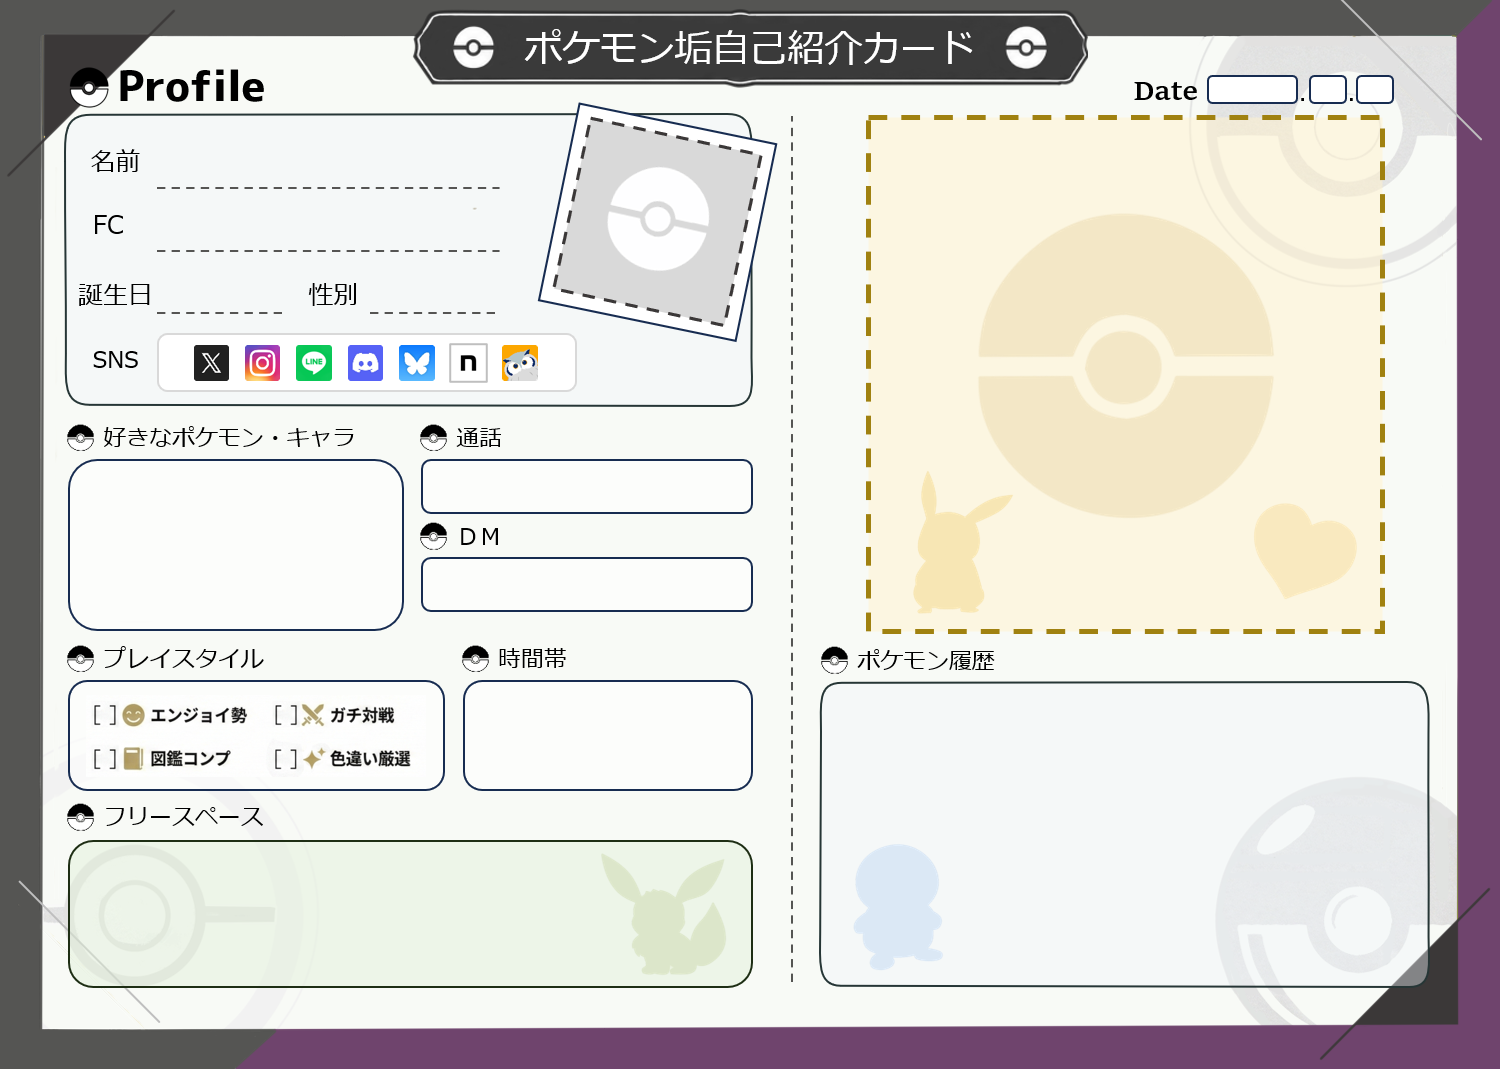Check the ガチ対戦 bracket checkbox
1500x1069 pixels.
pyautogui.click(x=286, y=715)
